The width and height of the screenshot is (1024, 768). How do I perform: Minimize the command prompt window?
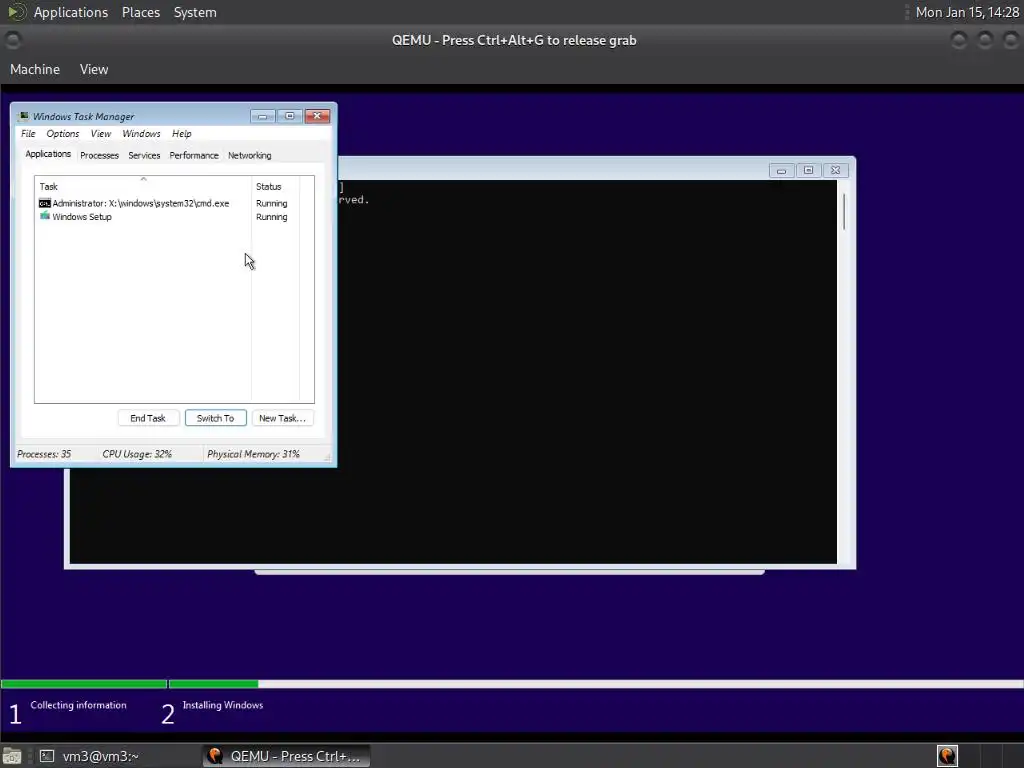point(781,170)
